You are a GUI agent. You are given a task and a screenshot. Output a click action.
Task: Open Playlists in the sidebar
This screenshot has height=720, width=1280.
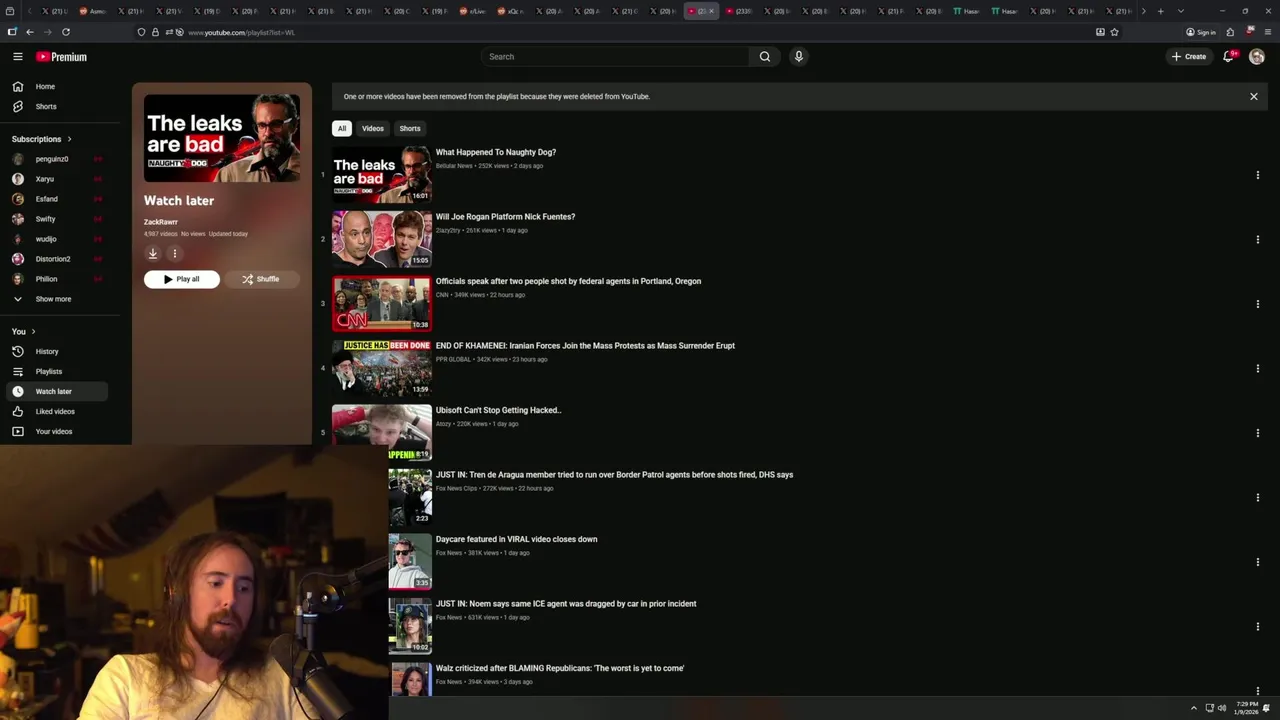click(x=56, y=372)
